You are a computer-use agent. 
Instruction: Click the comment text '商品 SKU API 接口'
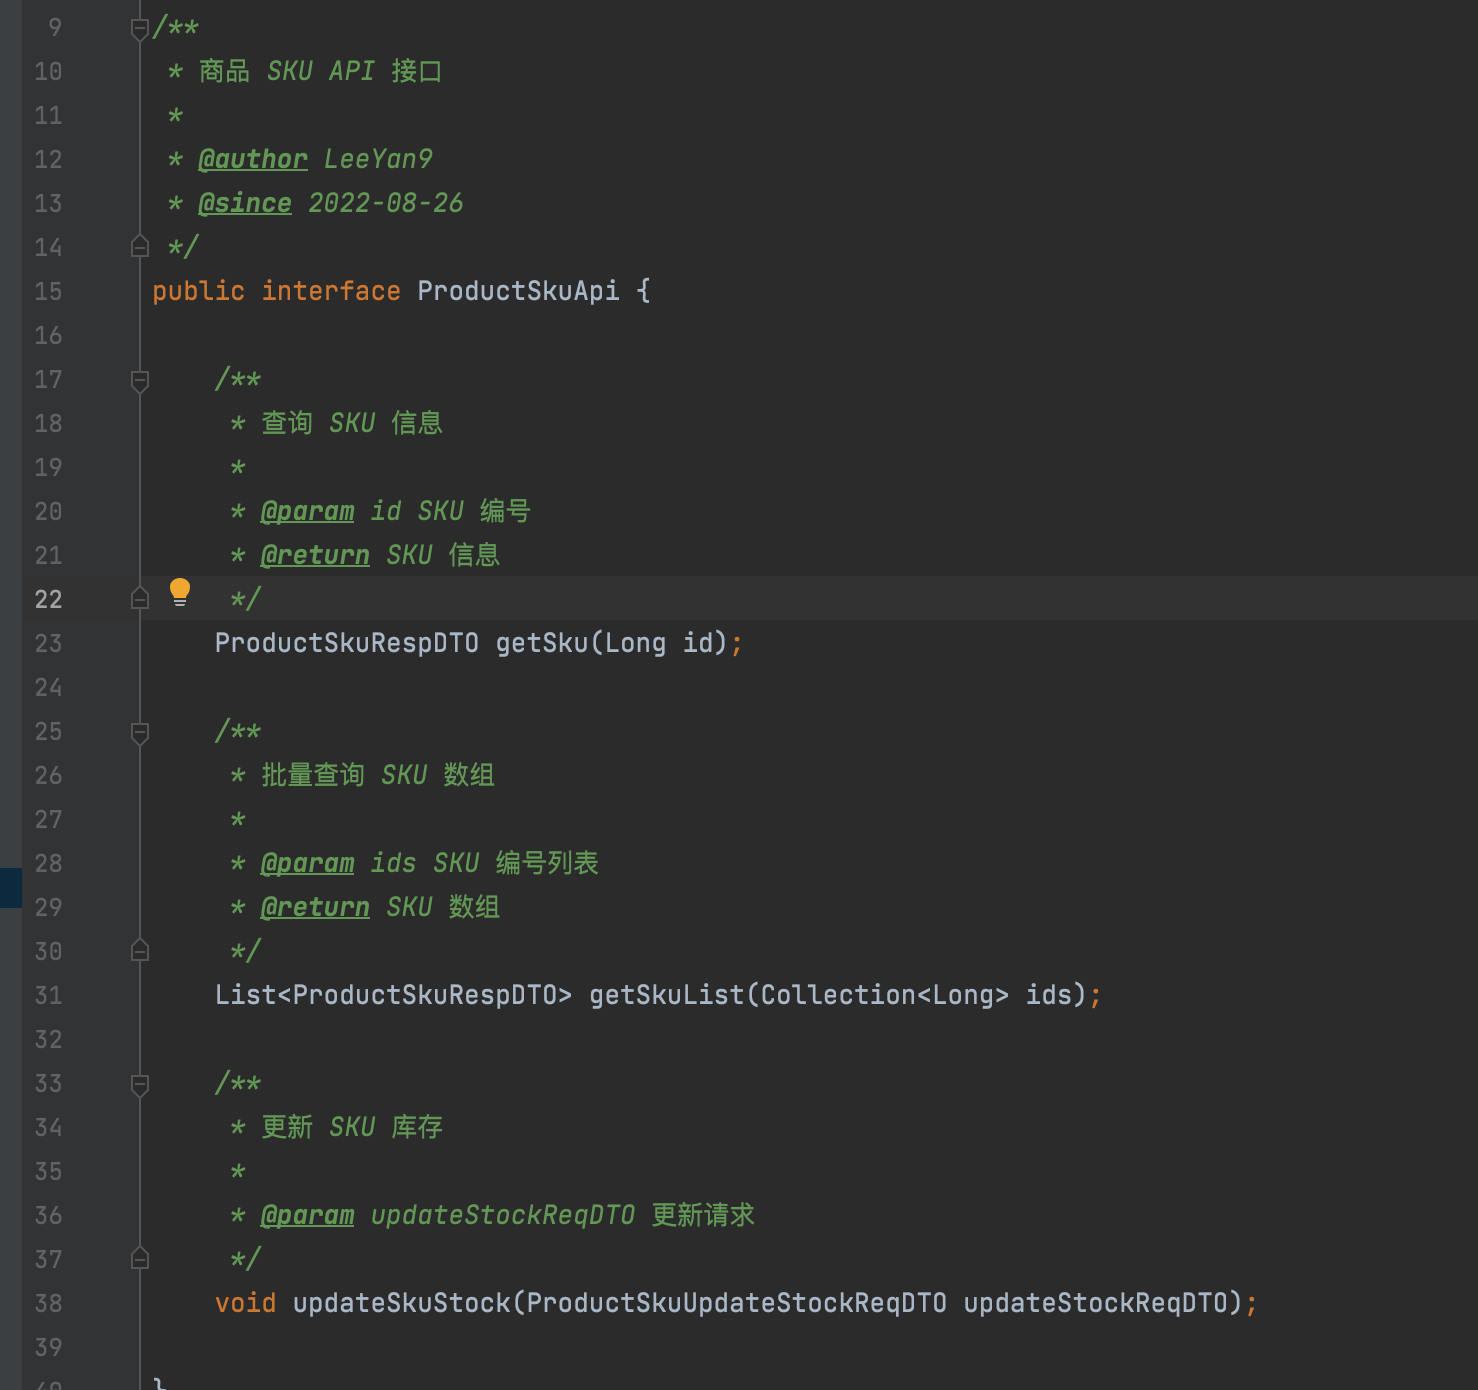tap(320, 71)
